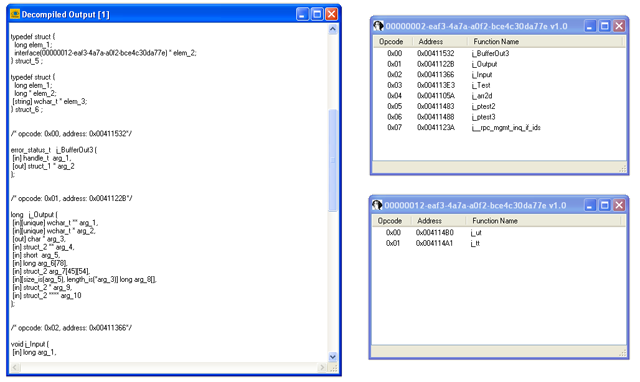Click the Decompiled Output window title icon
Viewport: 640px width, 382px height.
[x=15, y=14]
